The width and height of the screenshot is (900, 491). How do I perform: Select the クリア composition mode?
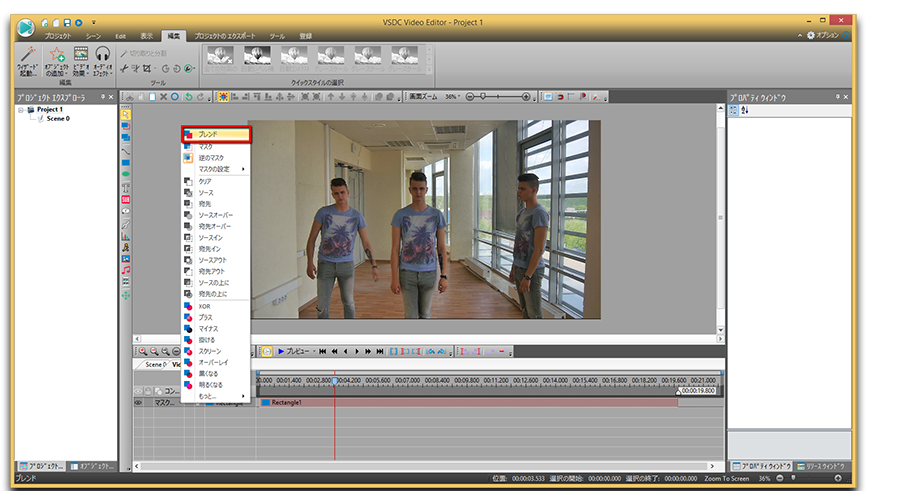pos(216,181)
